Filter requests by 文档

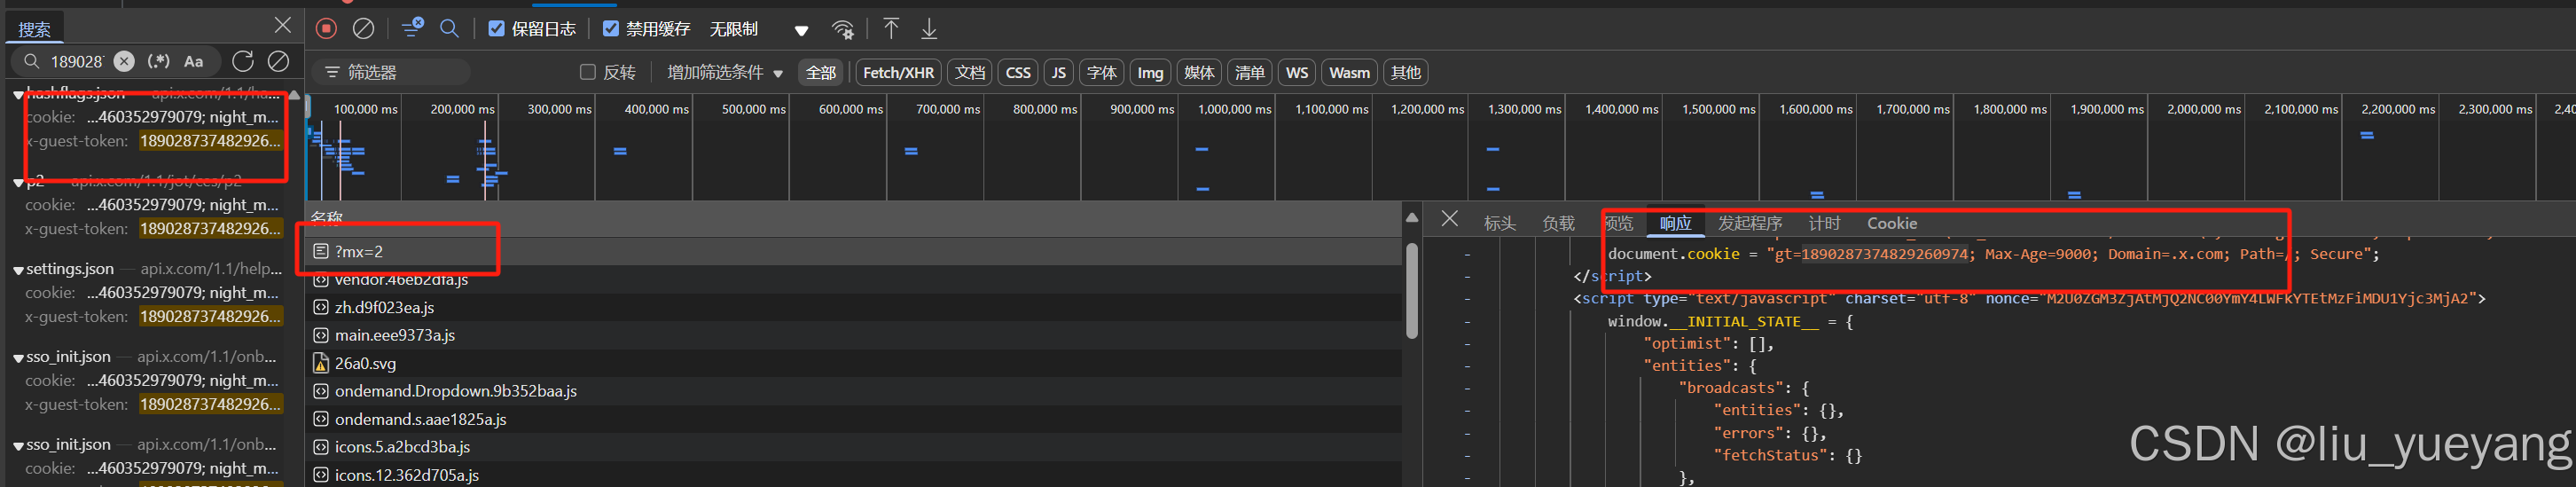tap(970, 72)
